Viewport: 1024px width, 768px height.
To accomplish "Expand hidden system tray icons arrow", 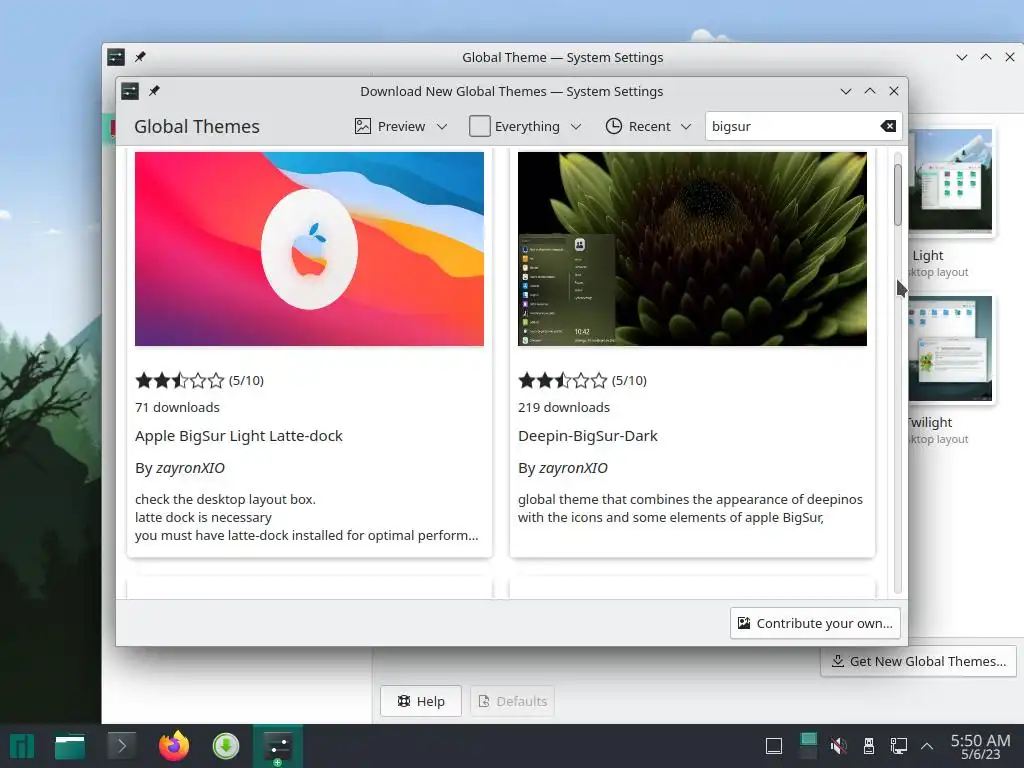I will 927,745.
